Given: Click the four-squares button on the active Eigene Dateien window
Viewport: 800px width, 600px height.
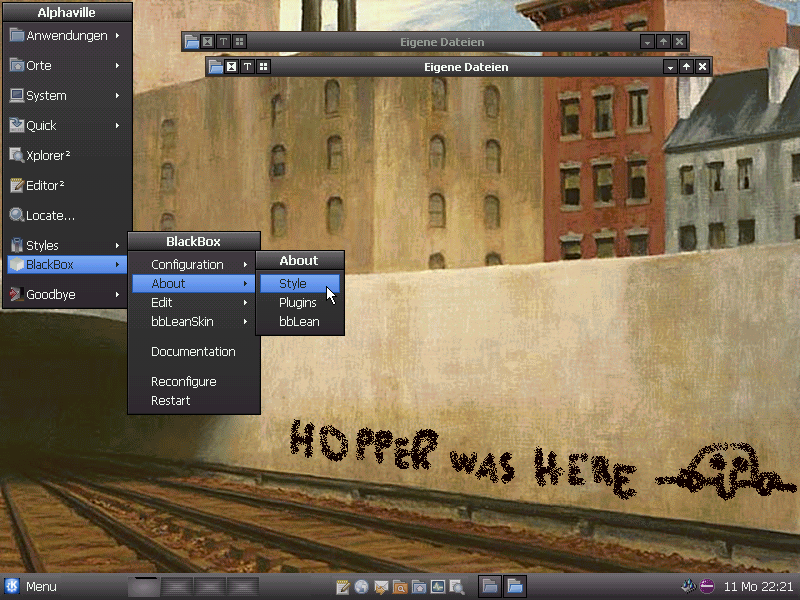Looking at the screenshot, I should tap(263, 67).
